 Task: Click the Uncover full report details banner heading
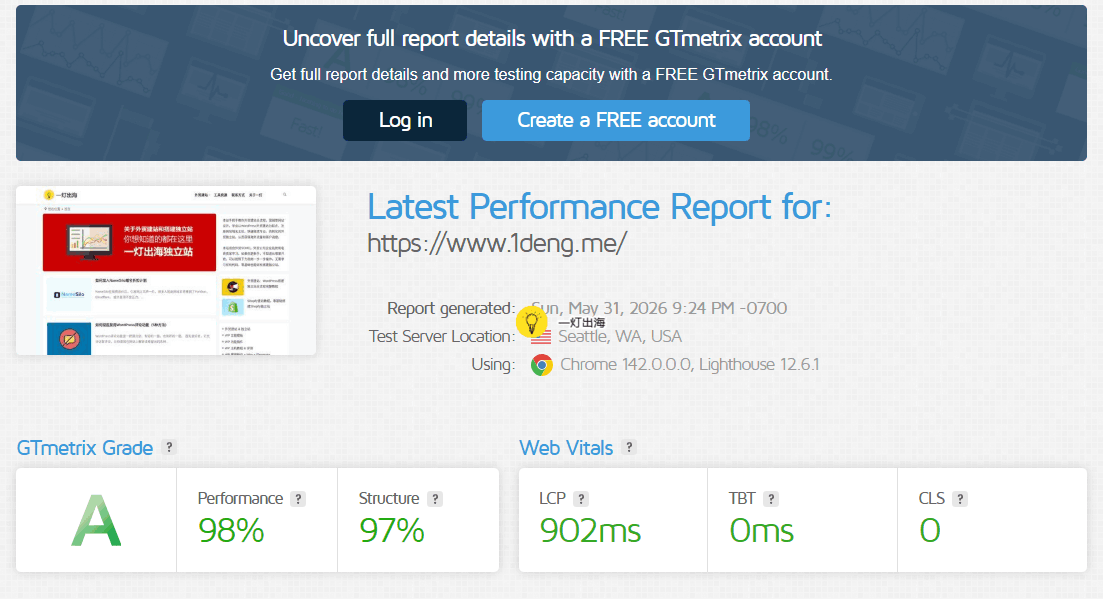coord(552,39)
